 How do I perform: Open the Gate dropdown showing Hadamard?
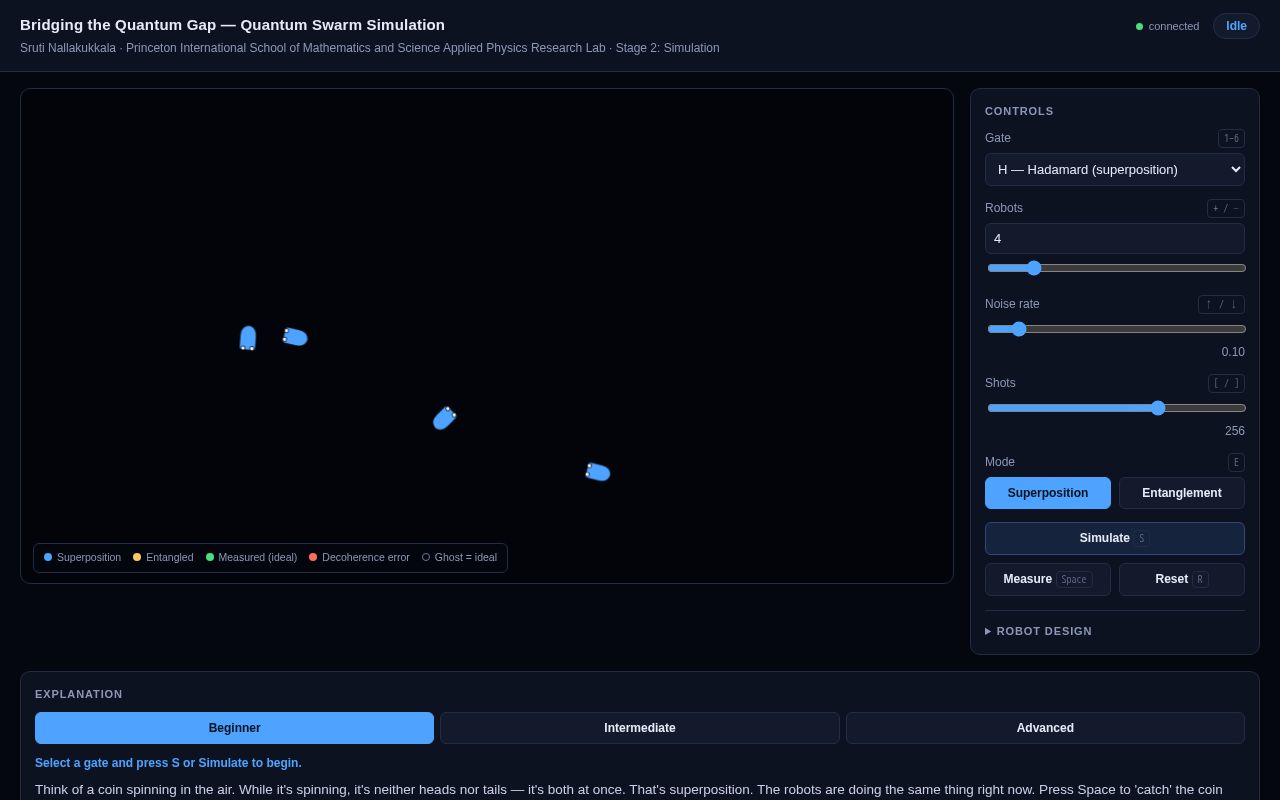click(x=1115, y=169)
